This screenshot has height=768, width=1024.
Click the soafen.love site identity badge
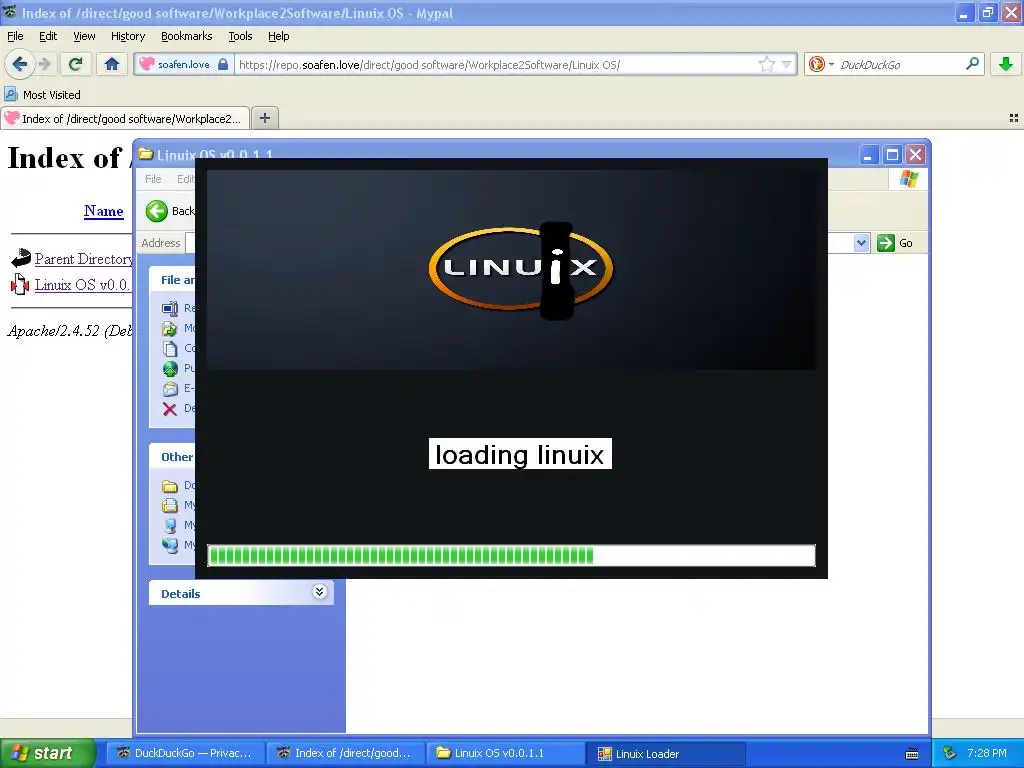184,64
